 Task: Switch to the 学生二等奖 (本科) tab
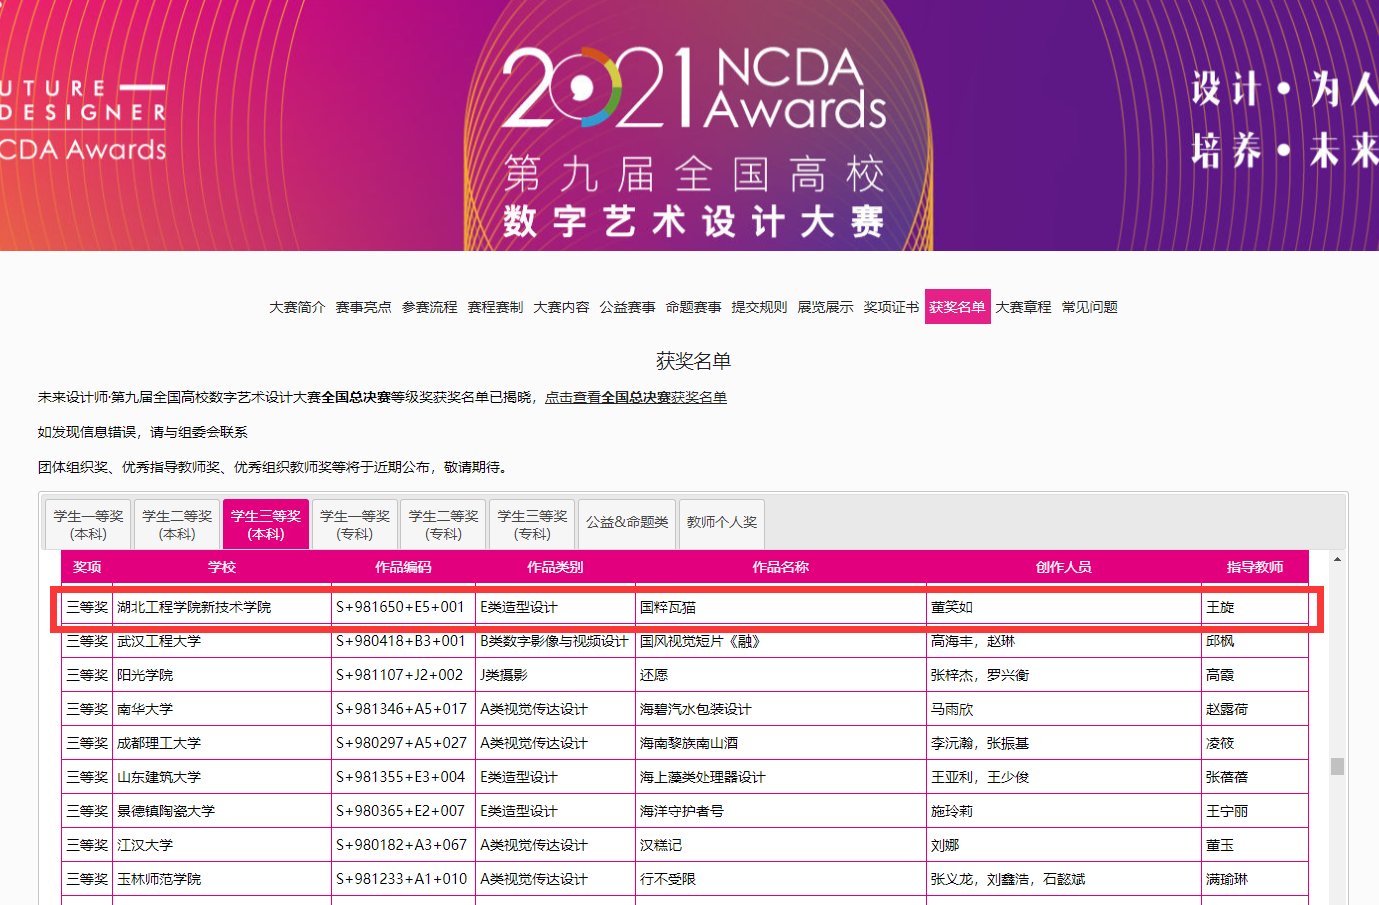177,524
